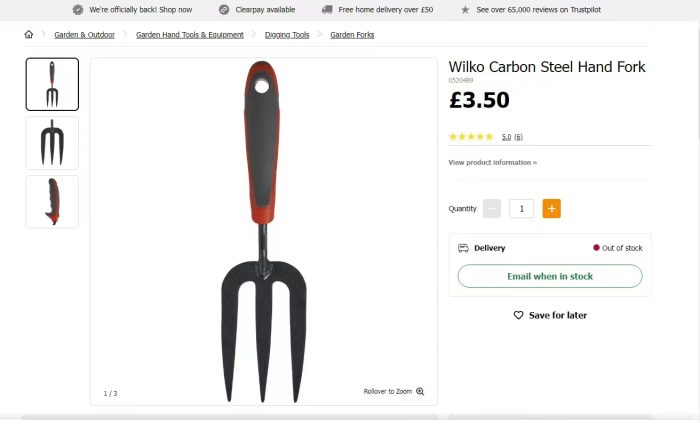Click the delivery truck icon
The image size is (700, 423).
(x=463, y=248)
